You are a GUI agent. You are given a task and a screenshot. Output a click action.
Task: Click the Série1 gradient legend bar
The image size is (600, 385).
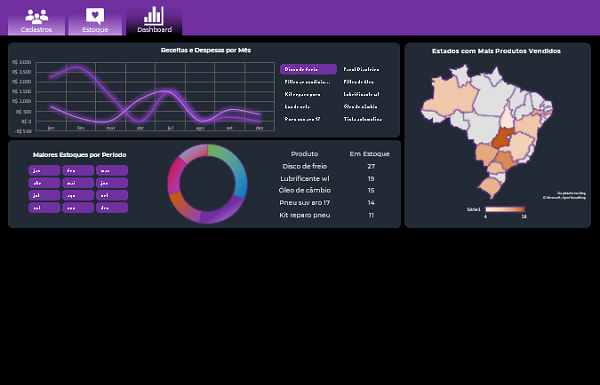[505, 209]
